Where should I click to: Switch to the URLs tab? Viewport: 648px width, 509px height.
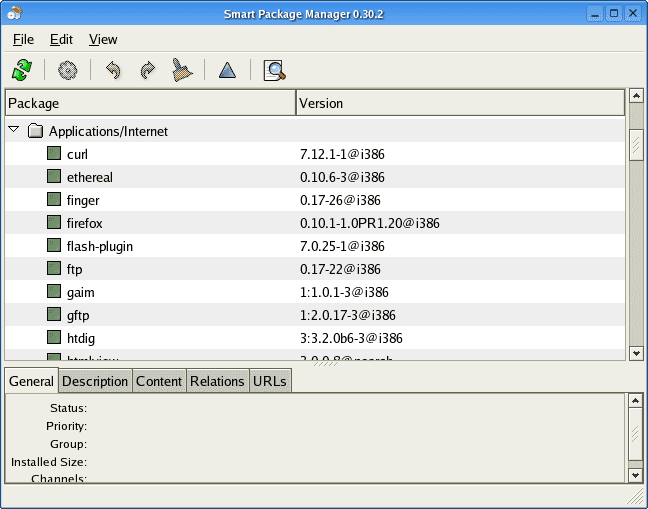coord(270,381)
